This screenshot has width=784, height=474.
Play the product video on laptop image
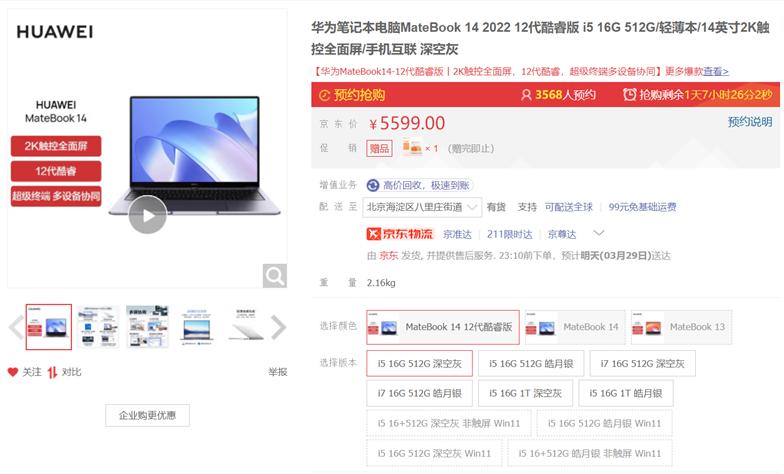tap(148, 215)
